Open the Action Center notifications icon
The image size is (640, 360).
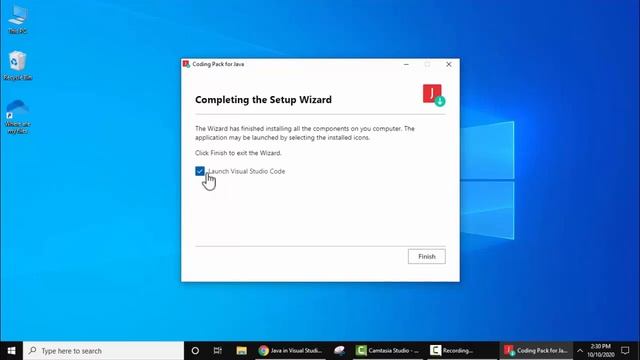click(x=625, y=351)
